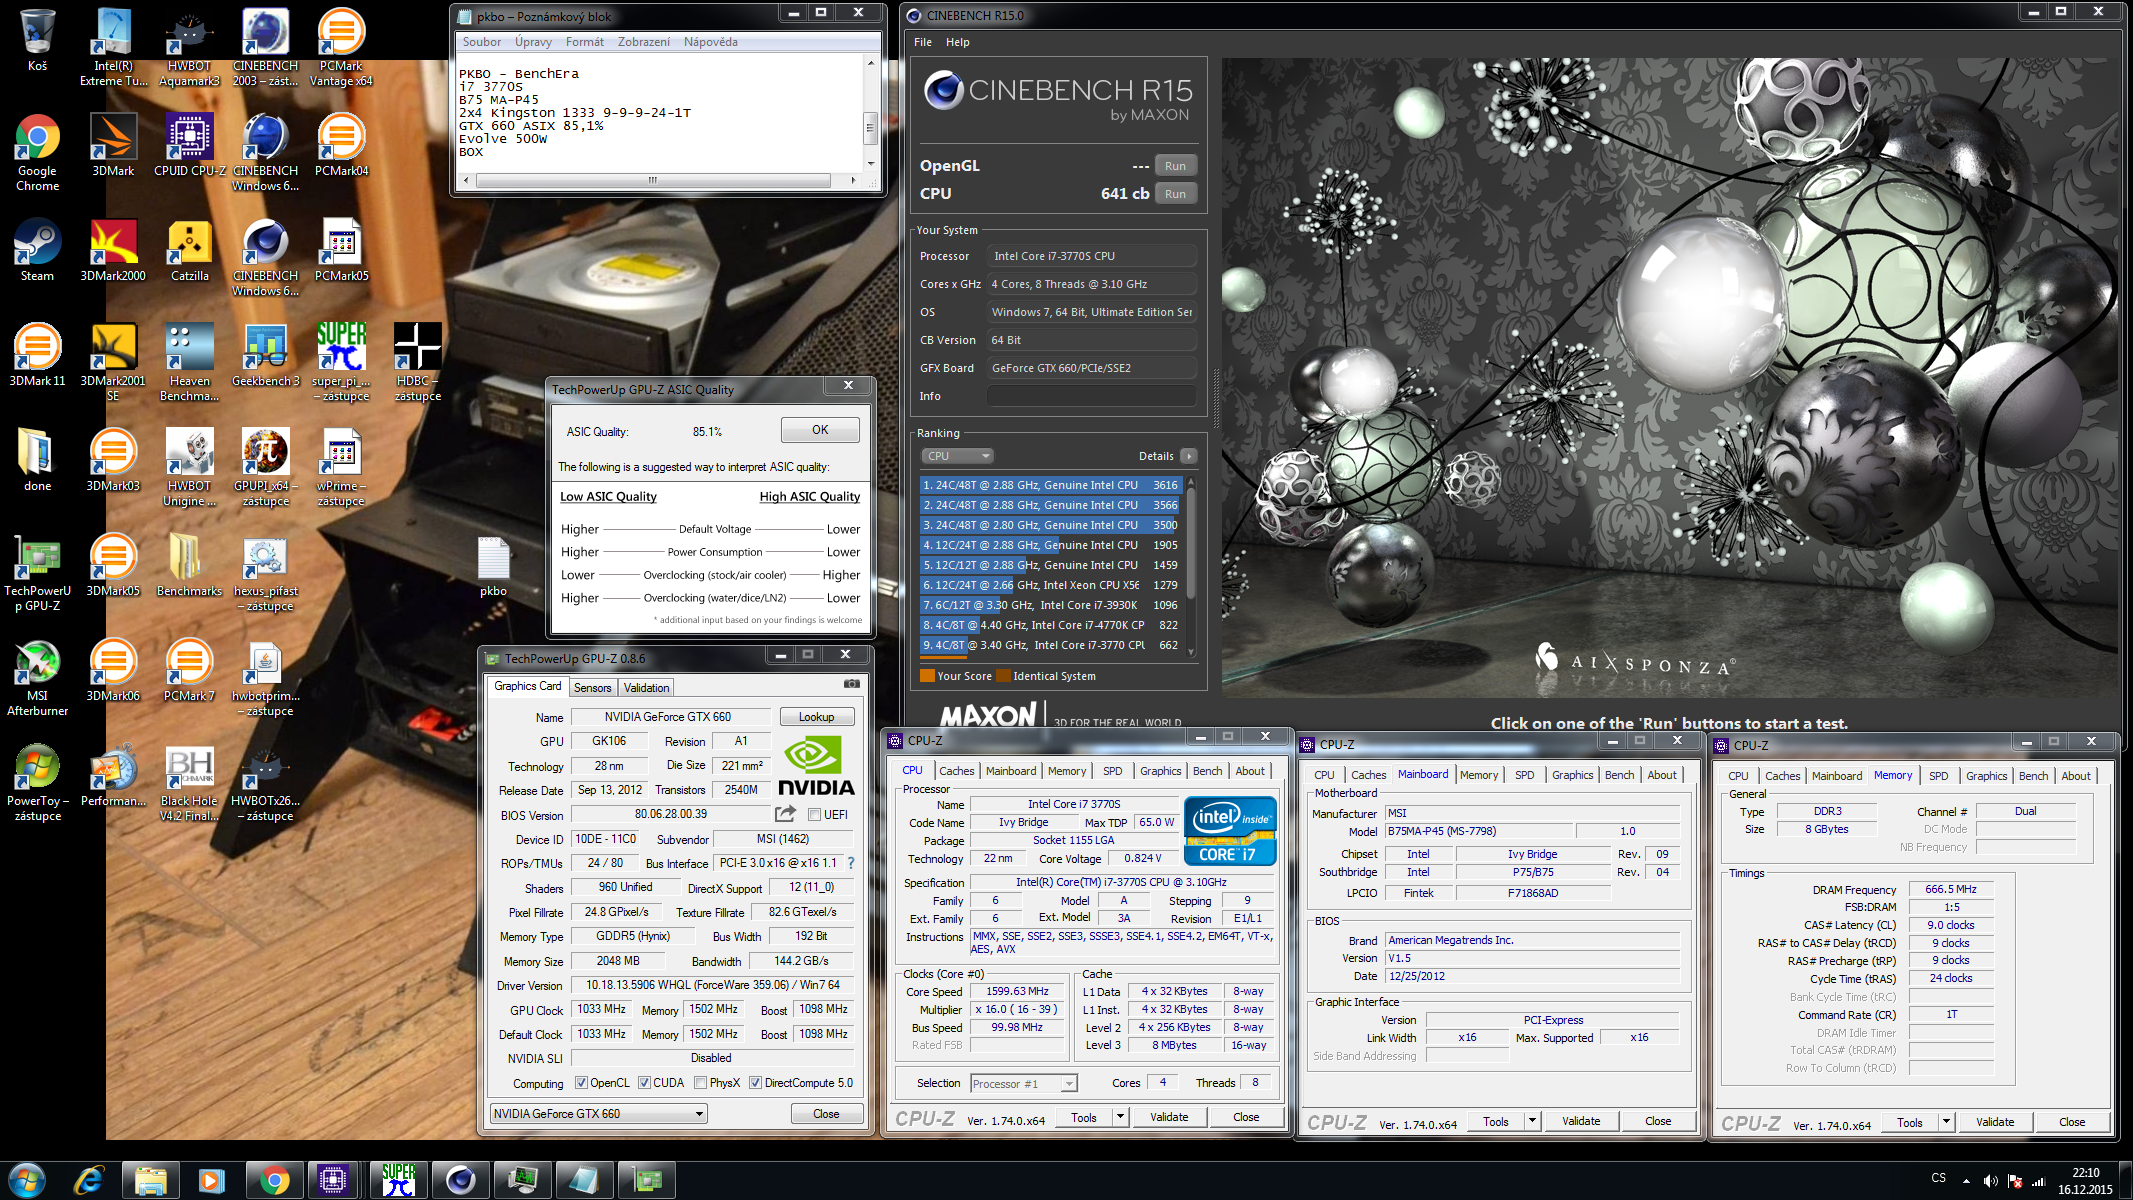
Task: Open the CPU ranking dropdown in Cinebench
Action: click(x=957, y=456)
